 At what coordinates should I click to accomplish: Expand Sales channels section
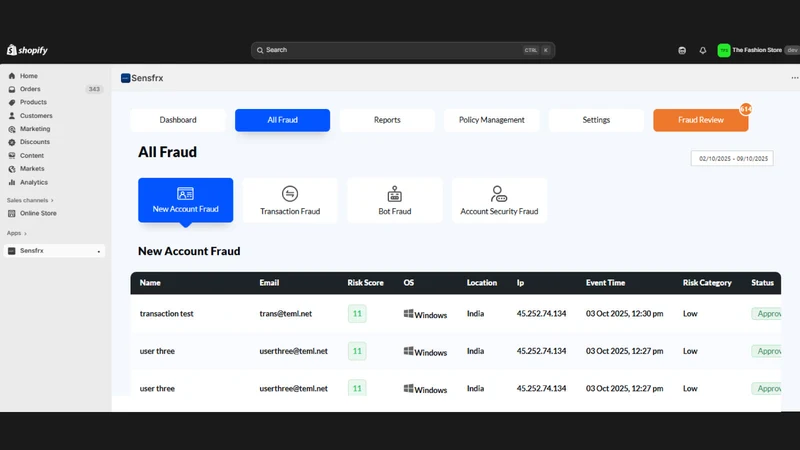coord(30,201)
